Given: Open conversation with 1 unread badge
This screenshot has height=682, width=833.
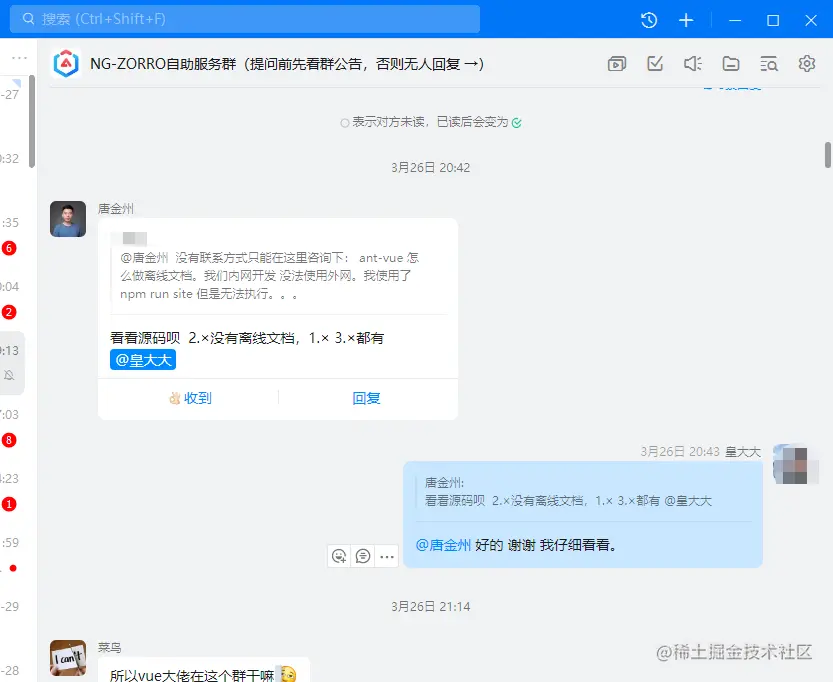Looking at the screenshot, I should click(9, 504).
